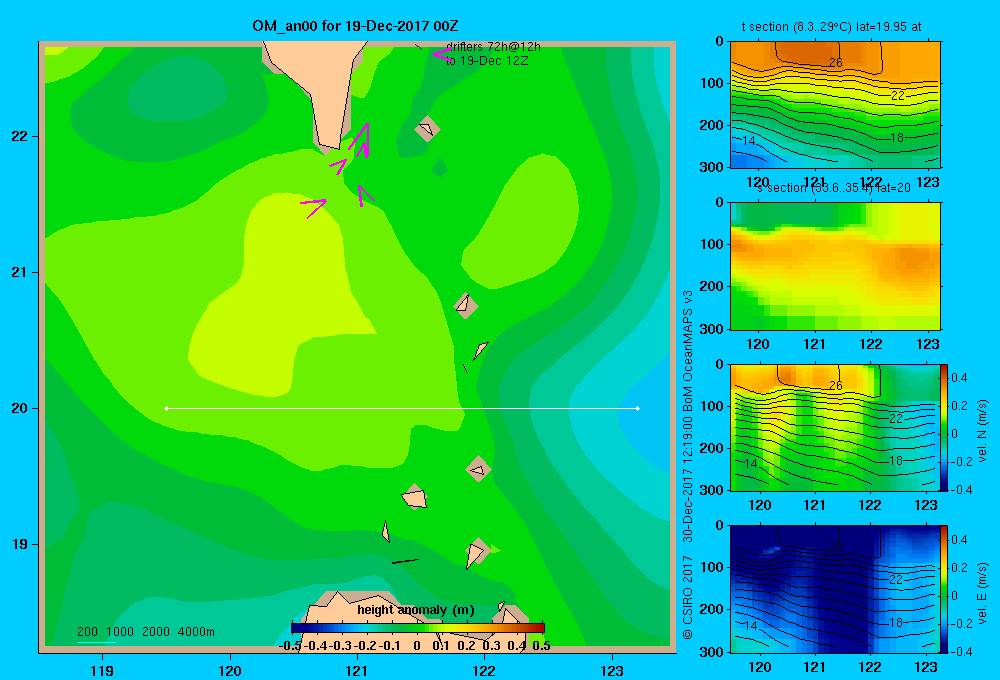Open the eastward velocity section plot
The image size is (1000, 680).
tap(835, 589)
